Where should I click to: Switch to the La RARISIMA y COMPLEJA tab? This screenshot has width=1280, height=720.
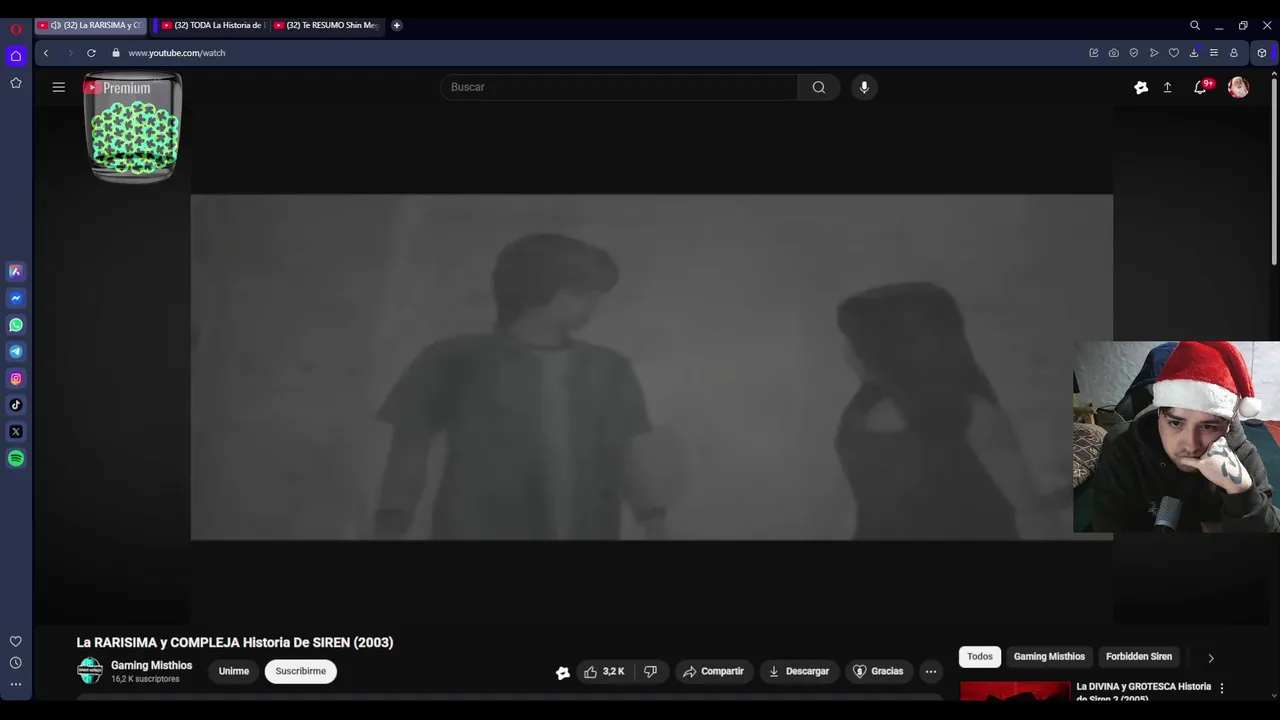pos(91,25)
